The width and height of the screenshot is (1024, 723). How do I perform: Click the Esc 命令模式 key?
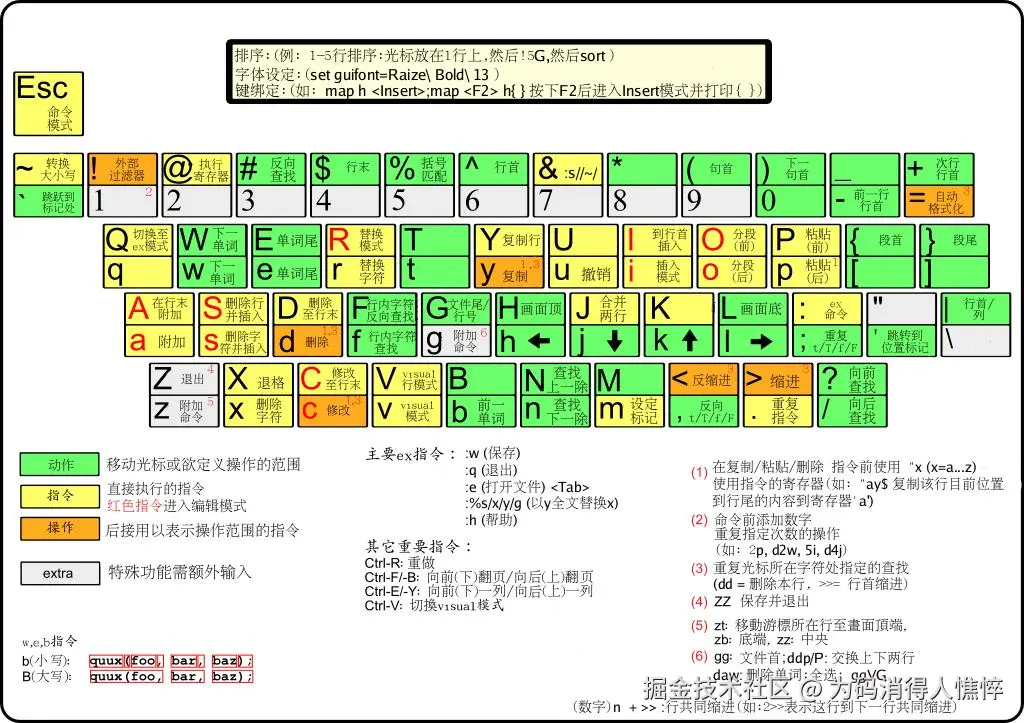pos(48,104)
